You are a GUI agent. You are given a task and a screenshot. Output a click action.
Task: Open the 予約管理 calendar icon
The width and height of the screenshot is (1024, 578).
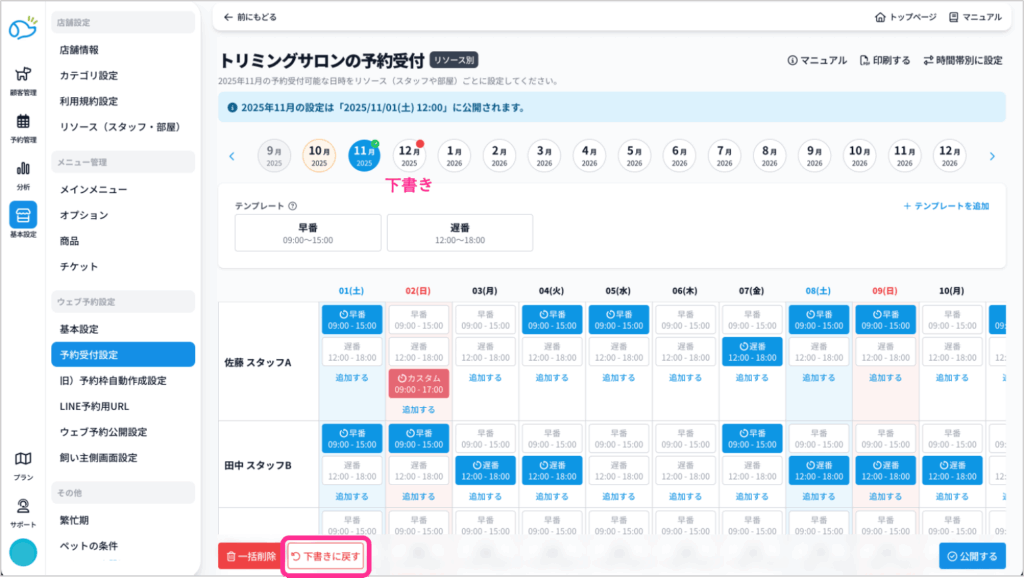point(22,123)
